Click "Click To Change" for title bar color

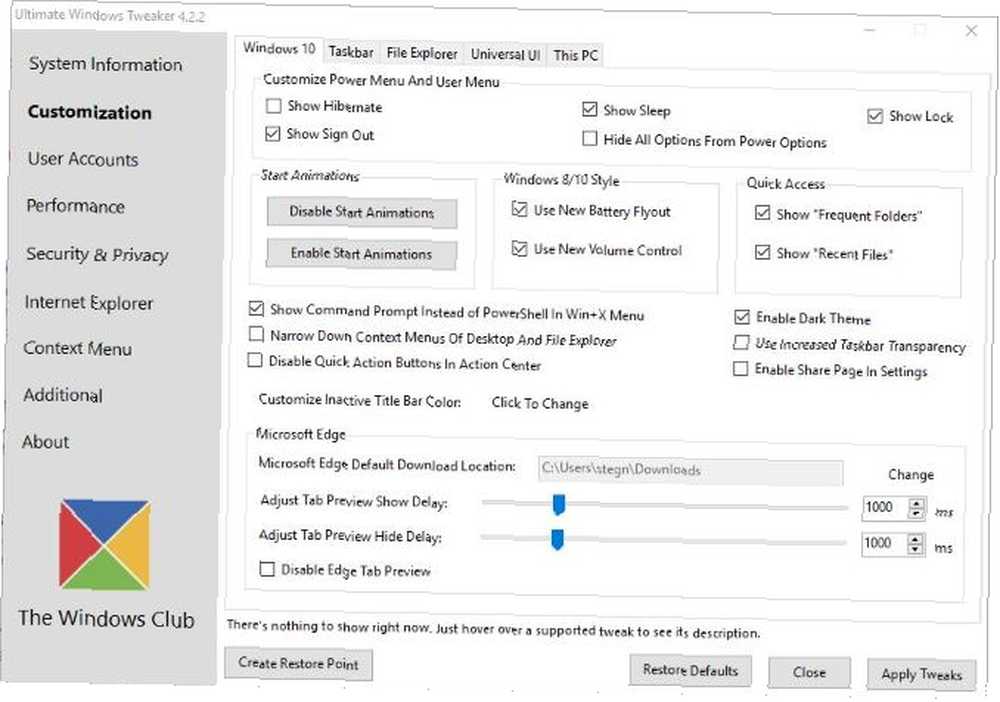[540, 404]
